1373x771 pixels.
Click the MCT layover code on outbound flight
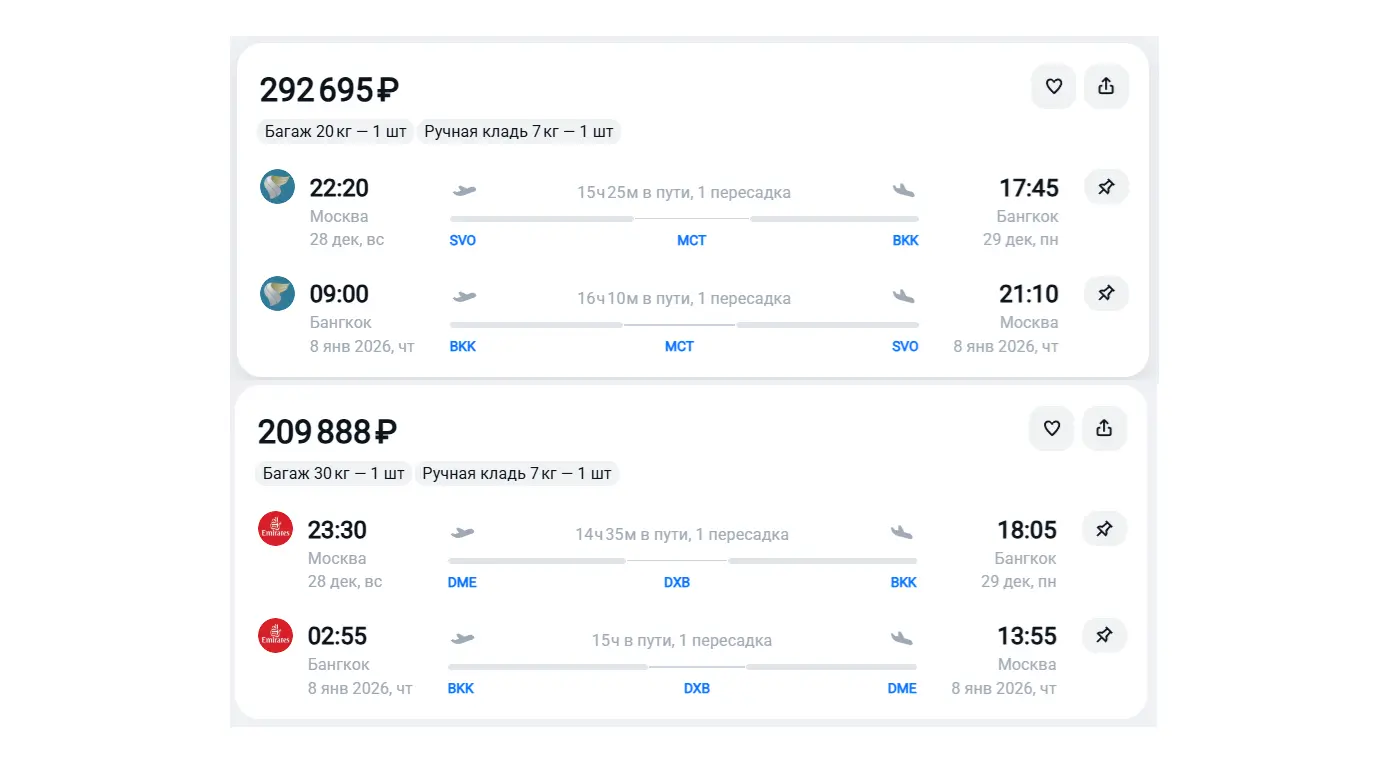tap(691, 240)
